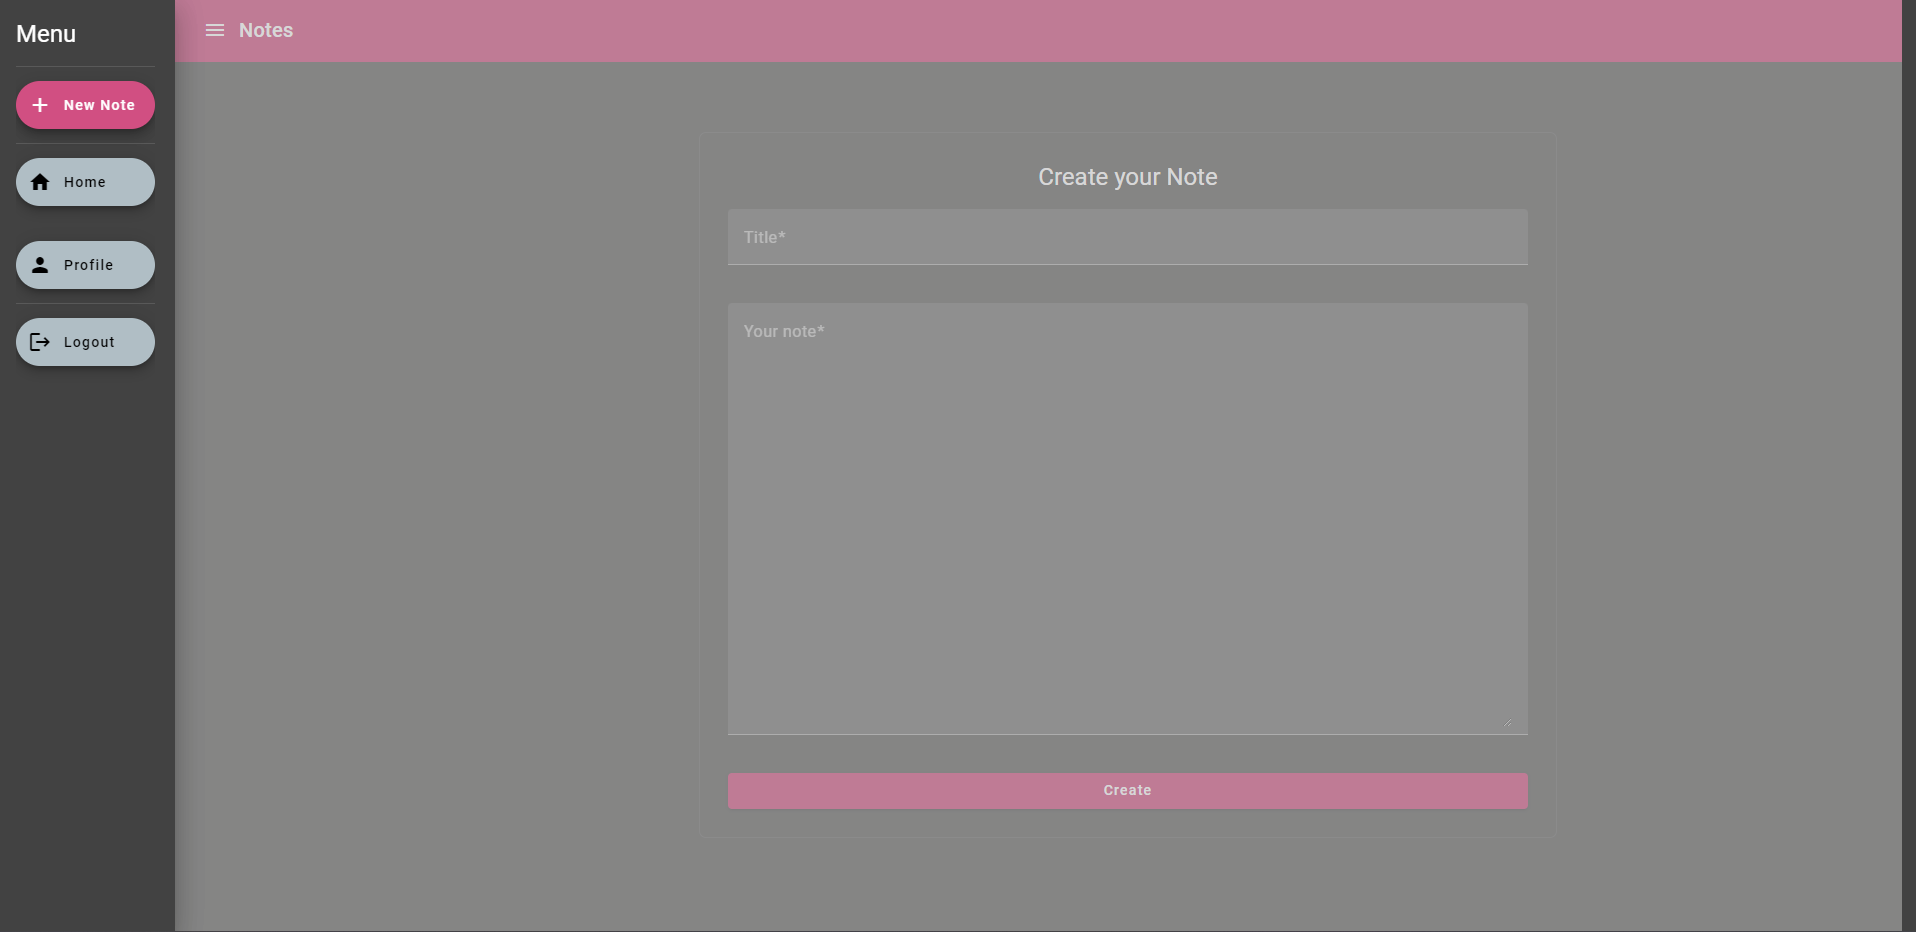
Task: Open the Profile menu item
Action: (x=85, y=265)
